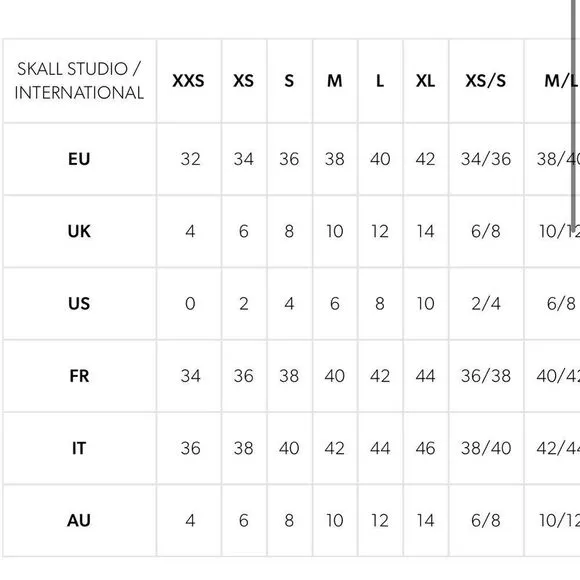580x580 pixels.
Task: Select the EU row label
Action: [x=79, y=159]
